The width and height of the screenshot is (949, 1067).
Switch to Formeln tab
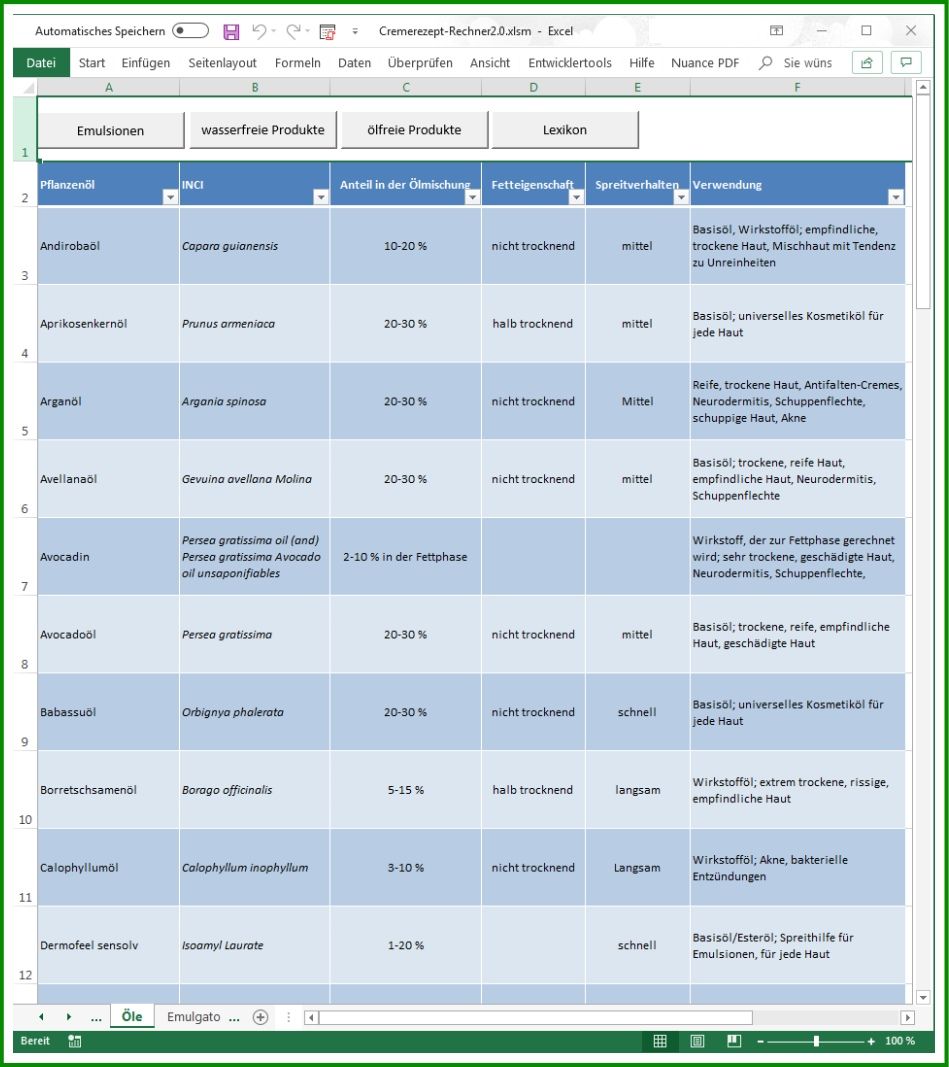pos(297,63)
